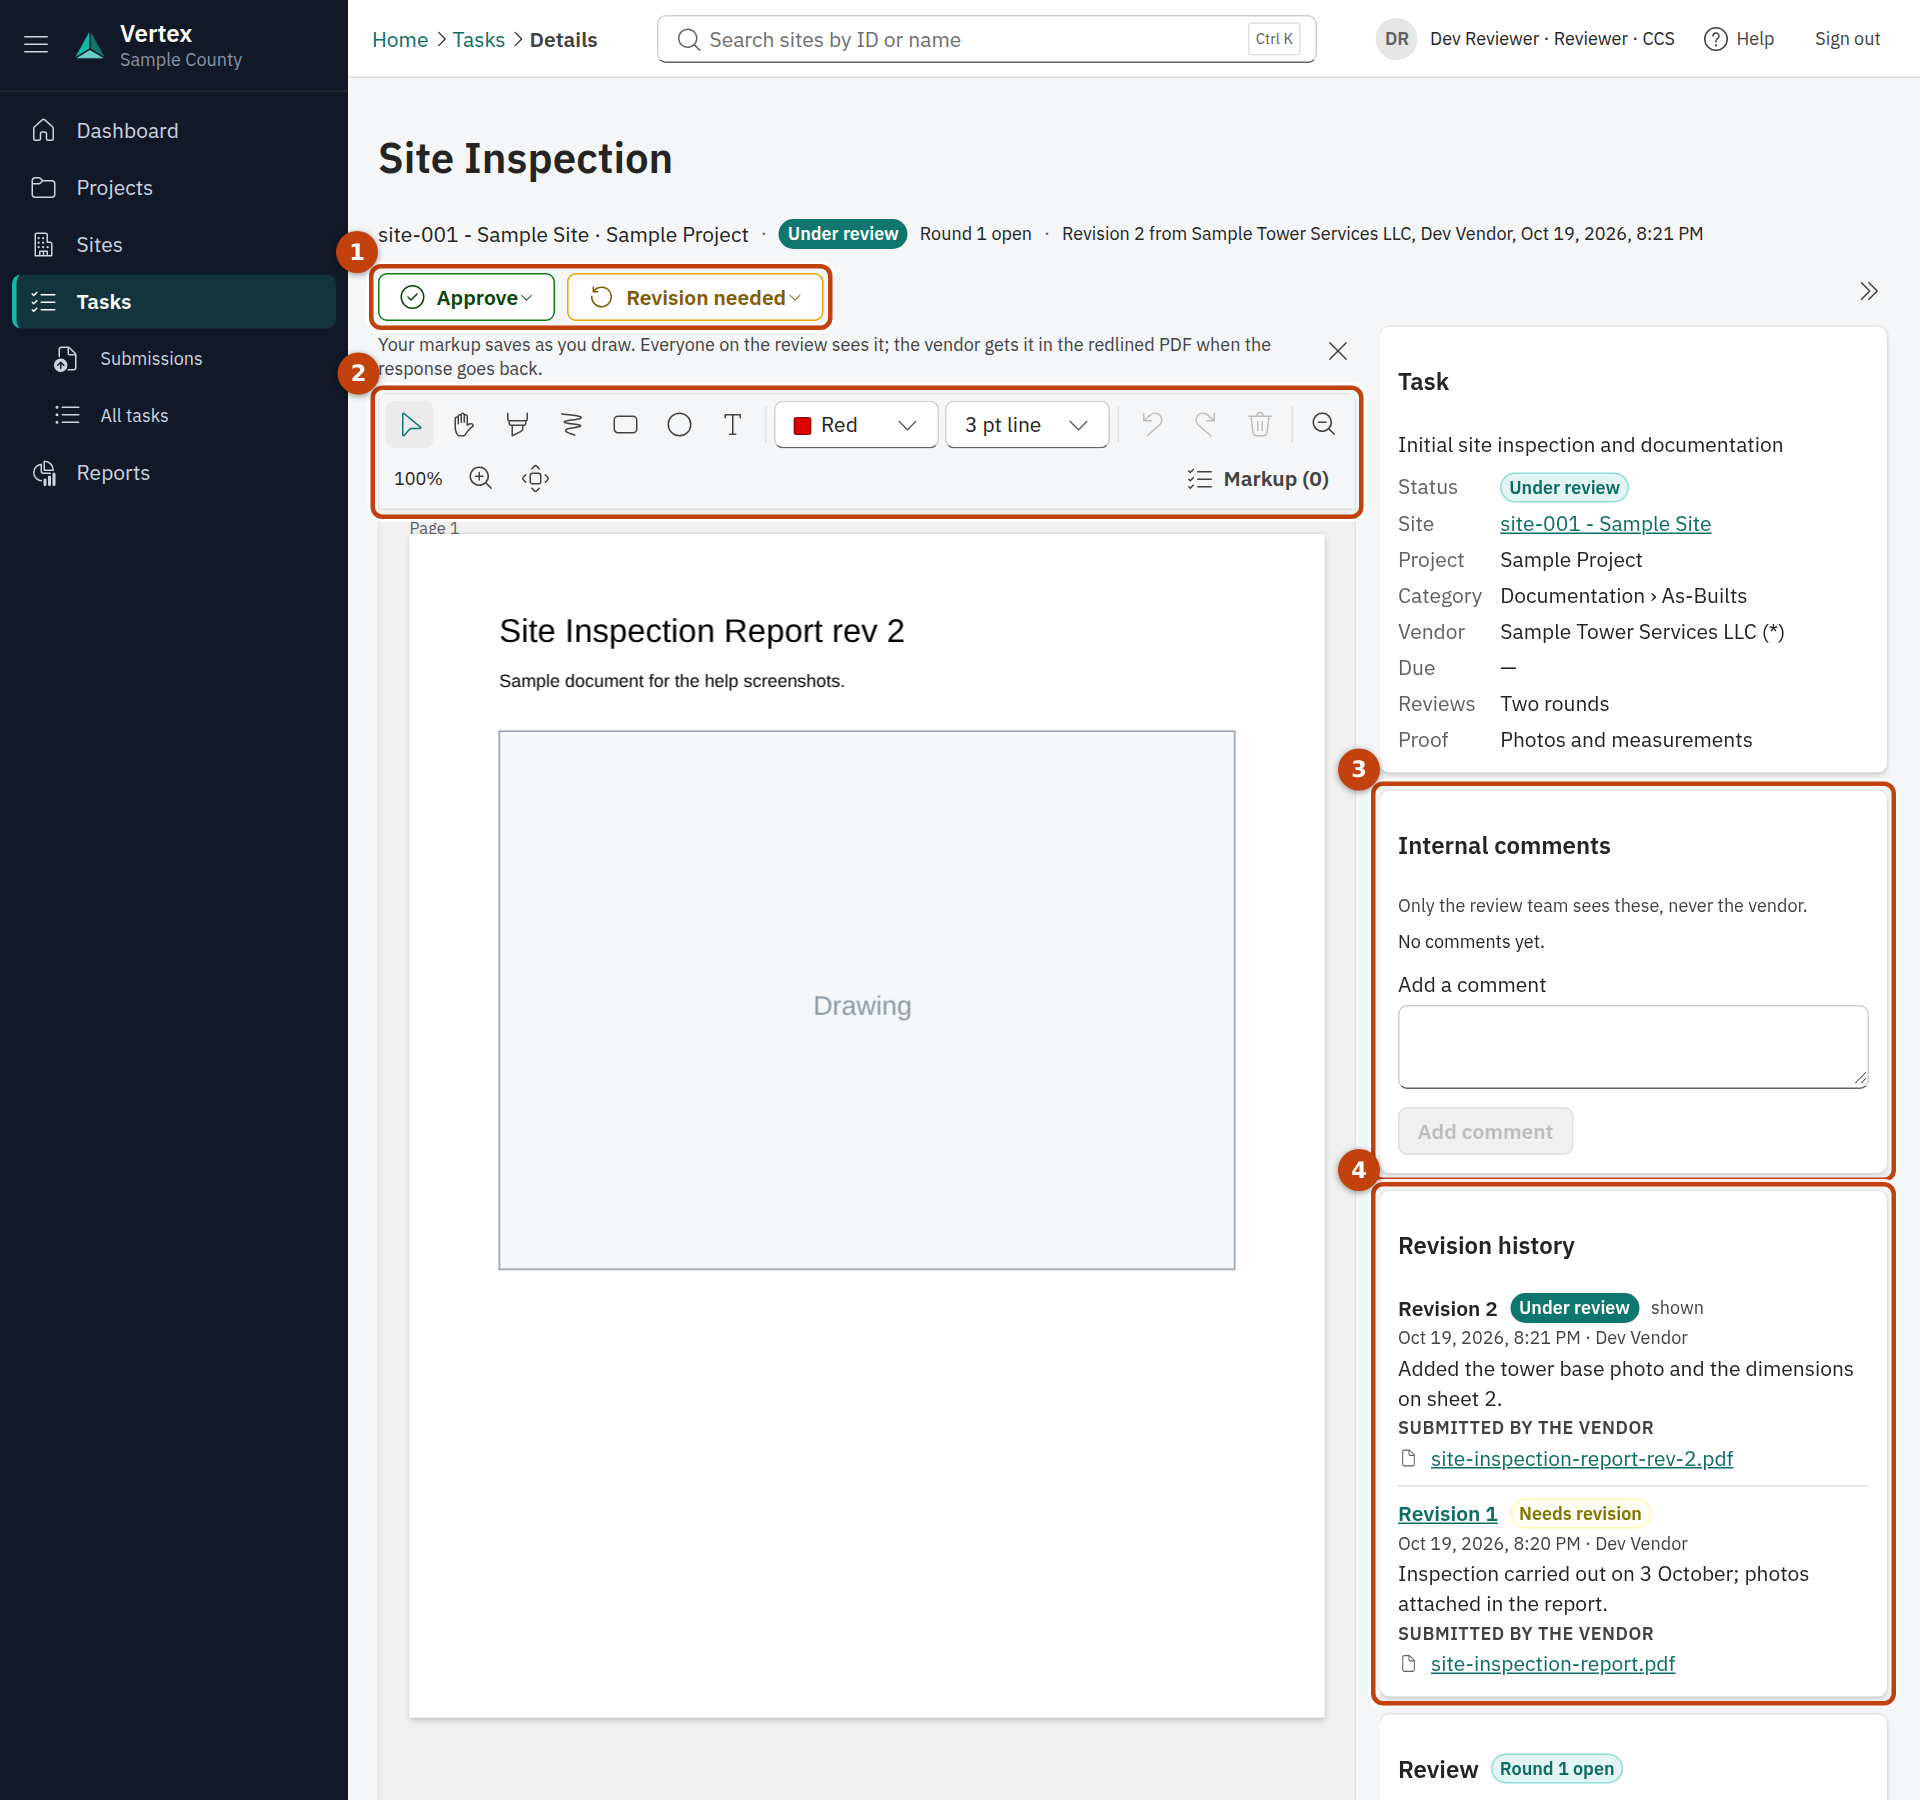Viewport: 1920px width, 1800px height.
Task: Click the search magnifier icon
Action: click(x=689, y=40)
